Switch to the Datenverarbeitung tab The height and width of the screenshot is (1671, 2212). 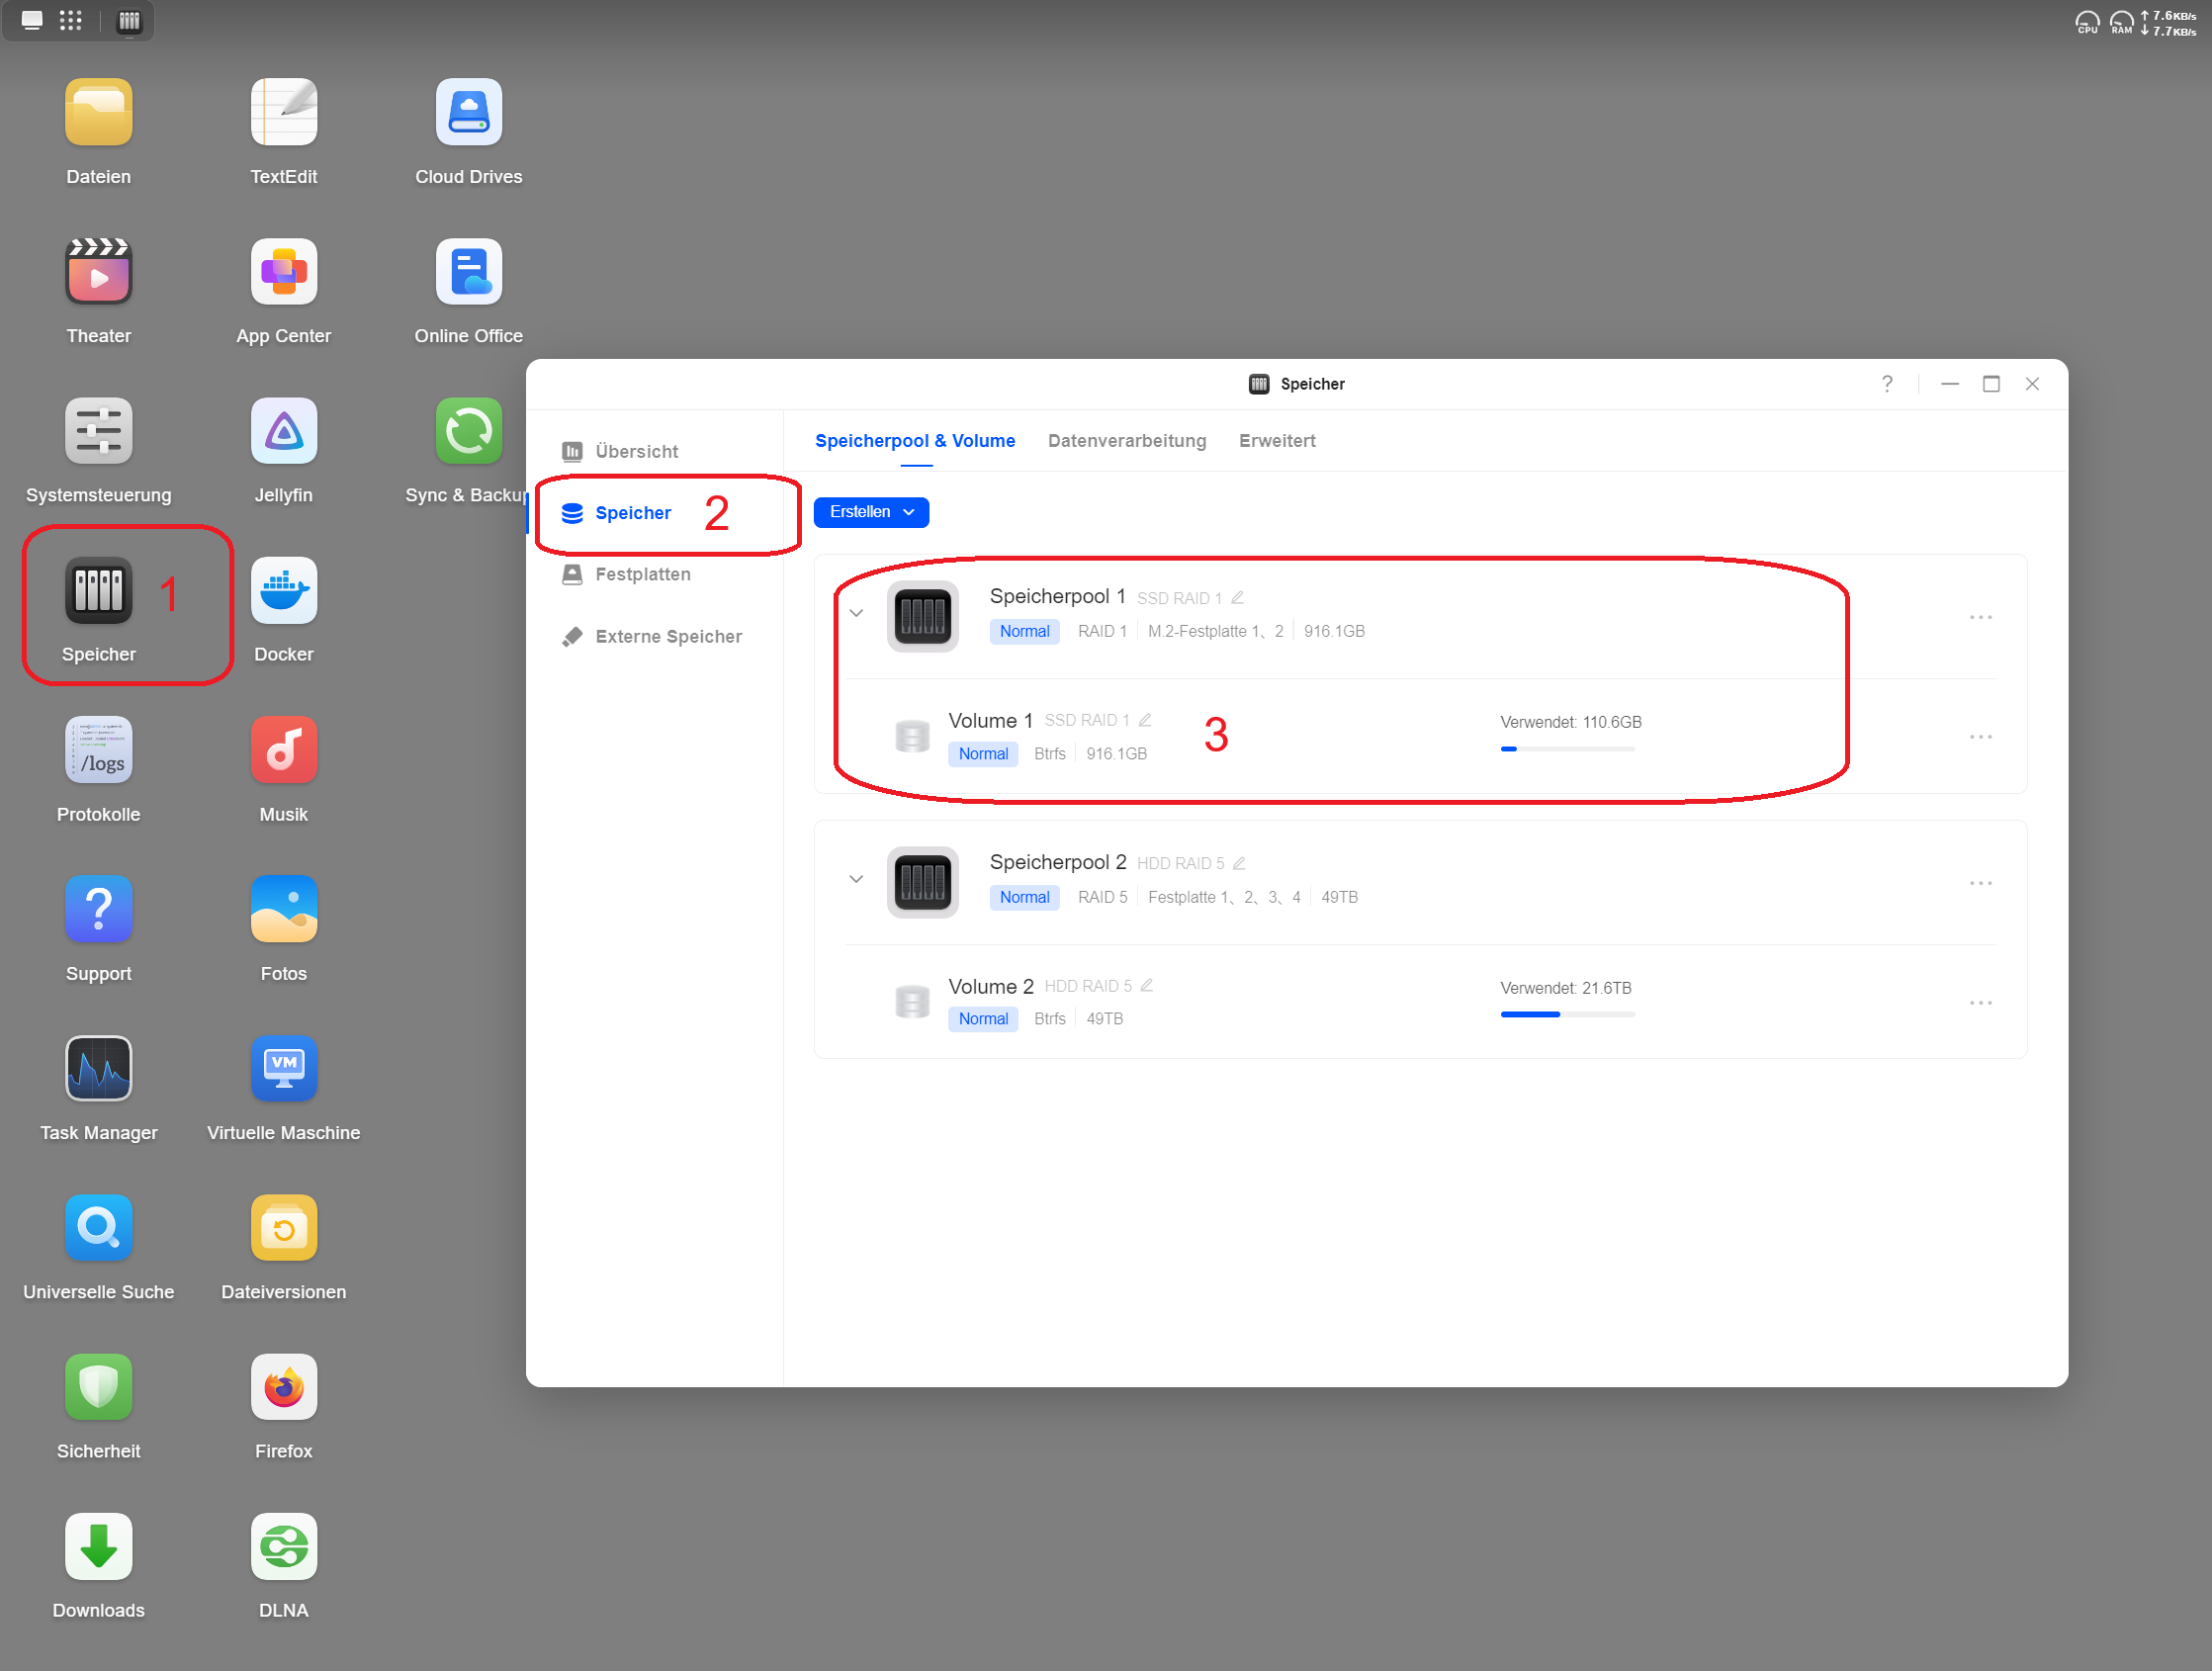1126,441
